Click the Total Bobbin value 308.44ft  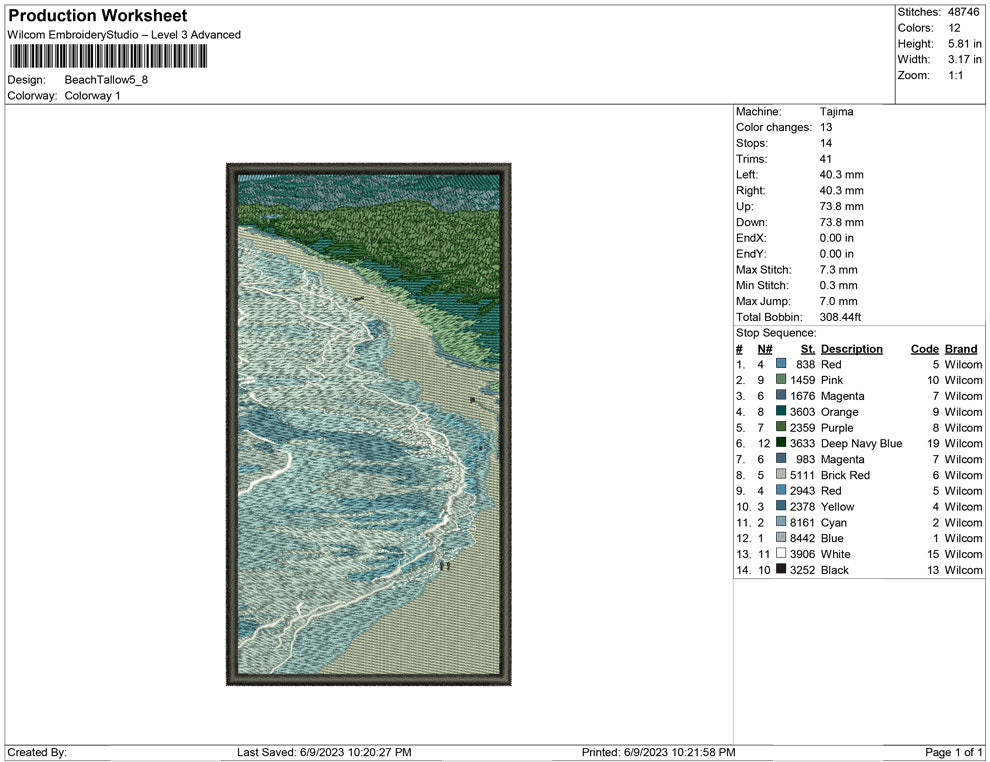click(x=840, y=317)
